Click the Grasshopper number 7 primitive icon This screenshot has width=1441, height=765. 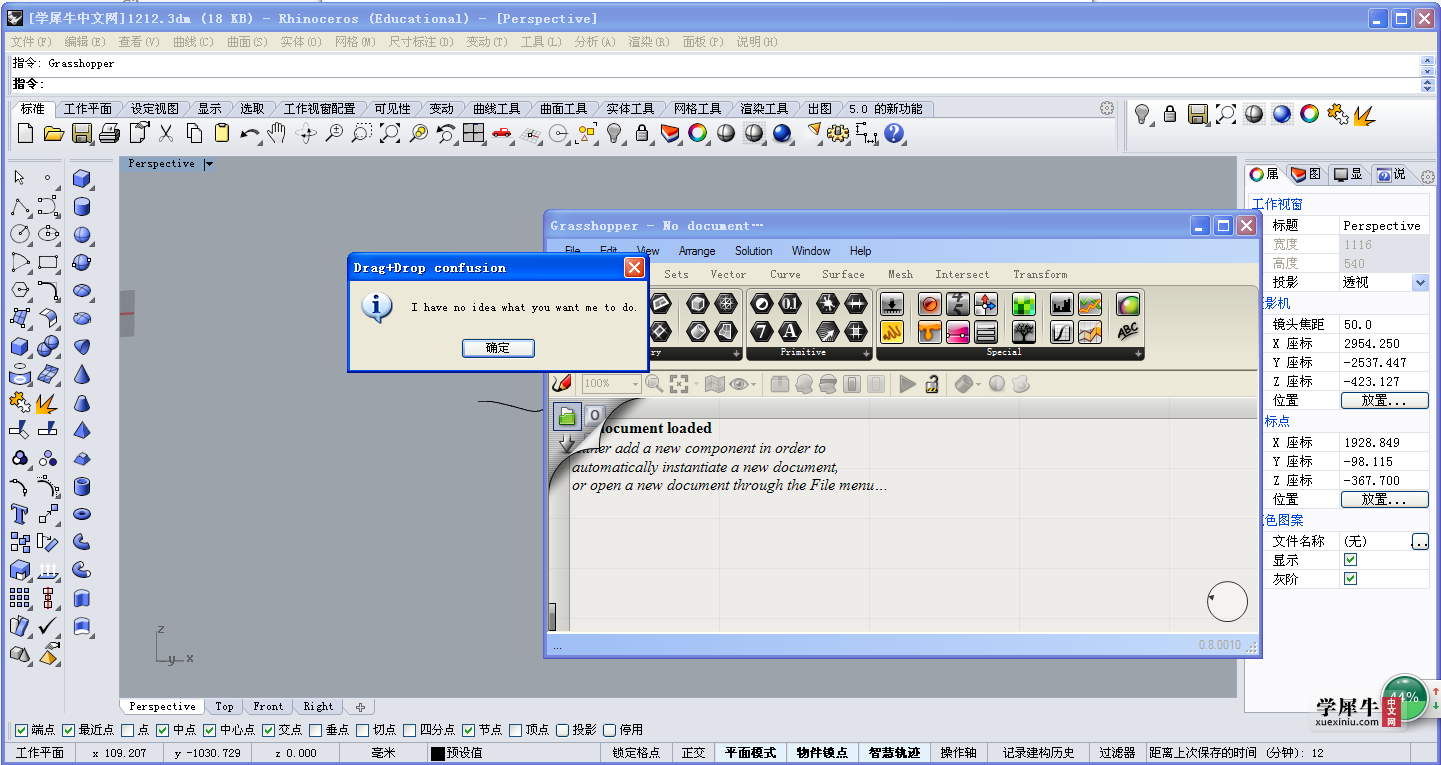[763, 331]
